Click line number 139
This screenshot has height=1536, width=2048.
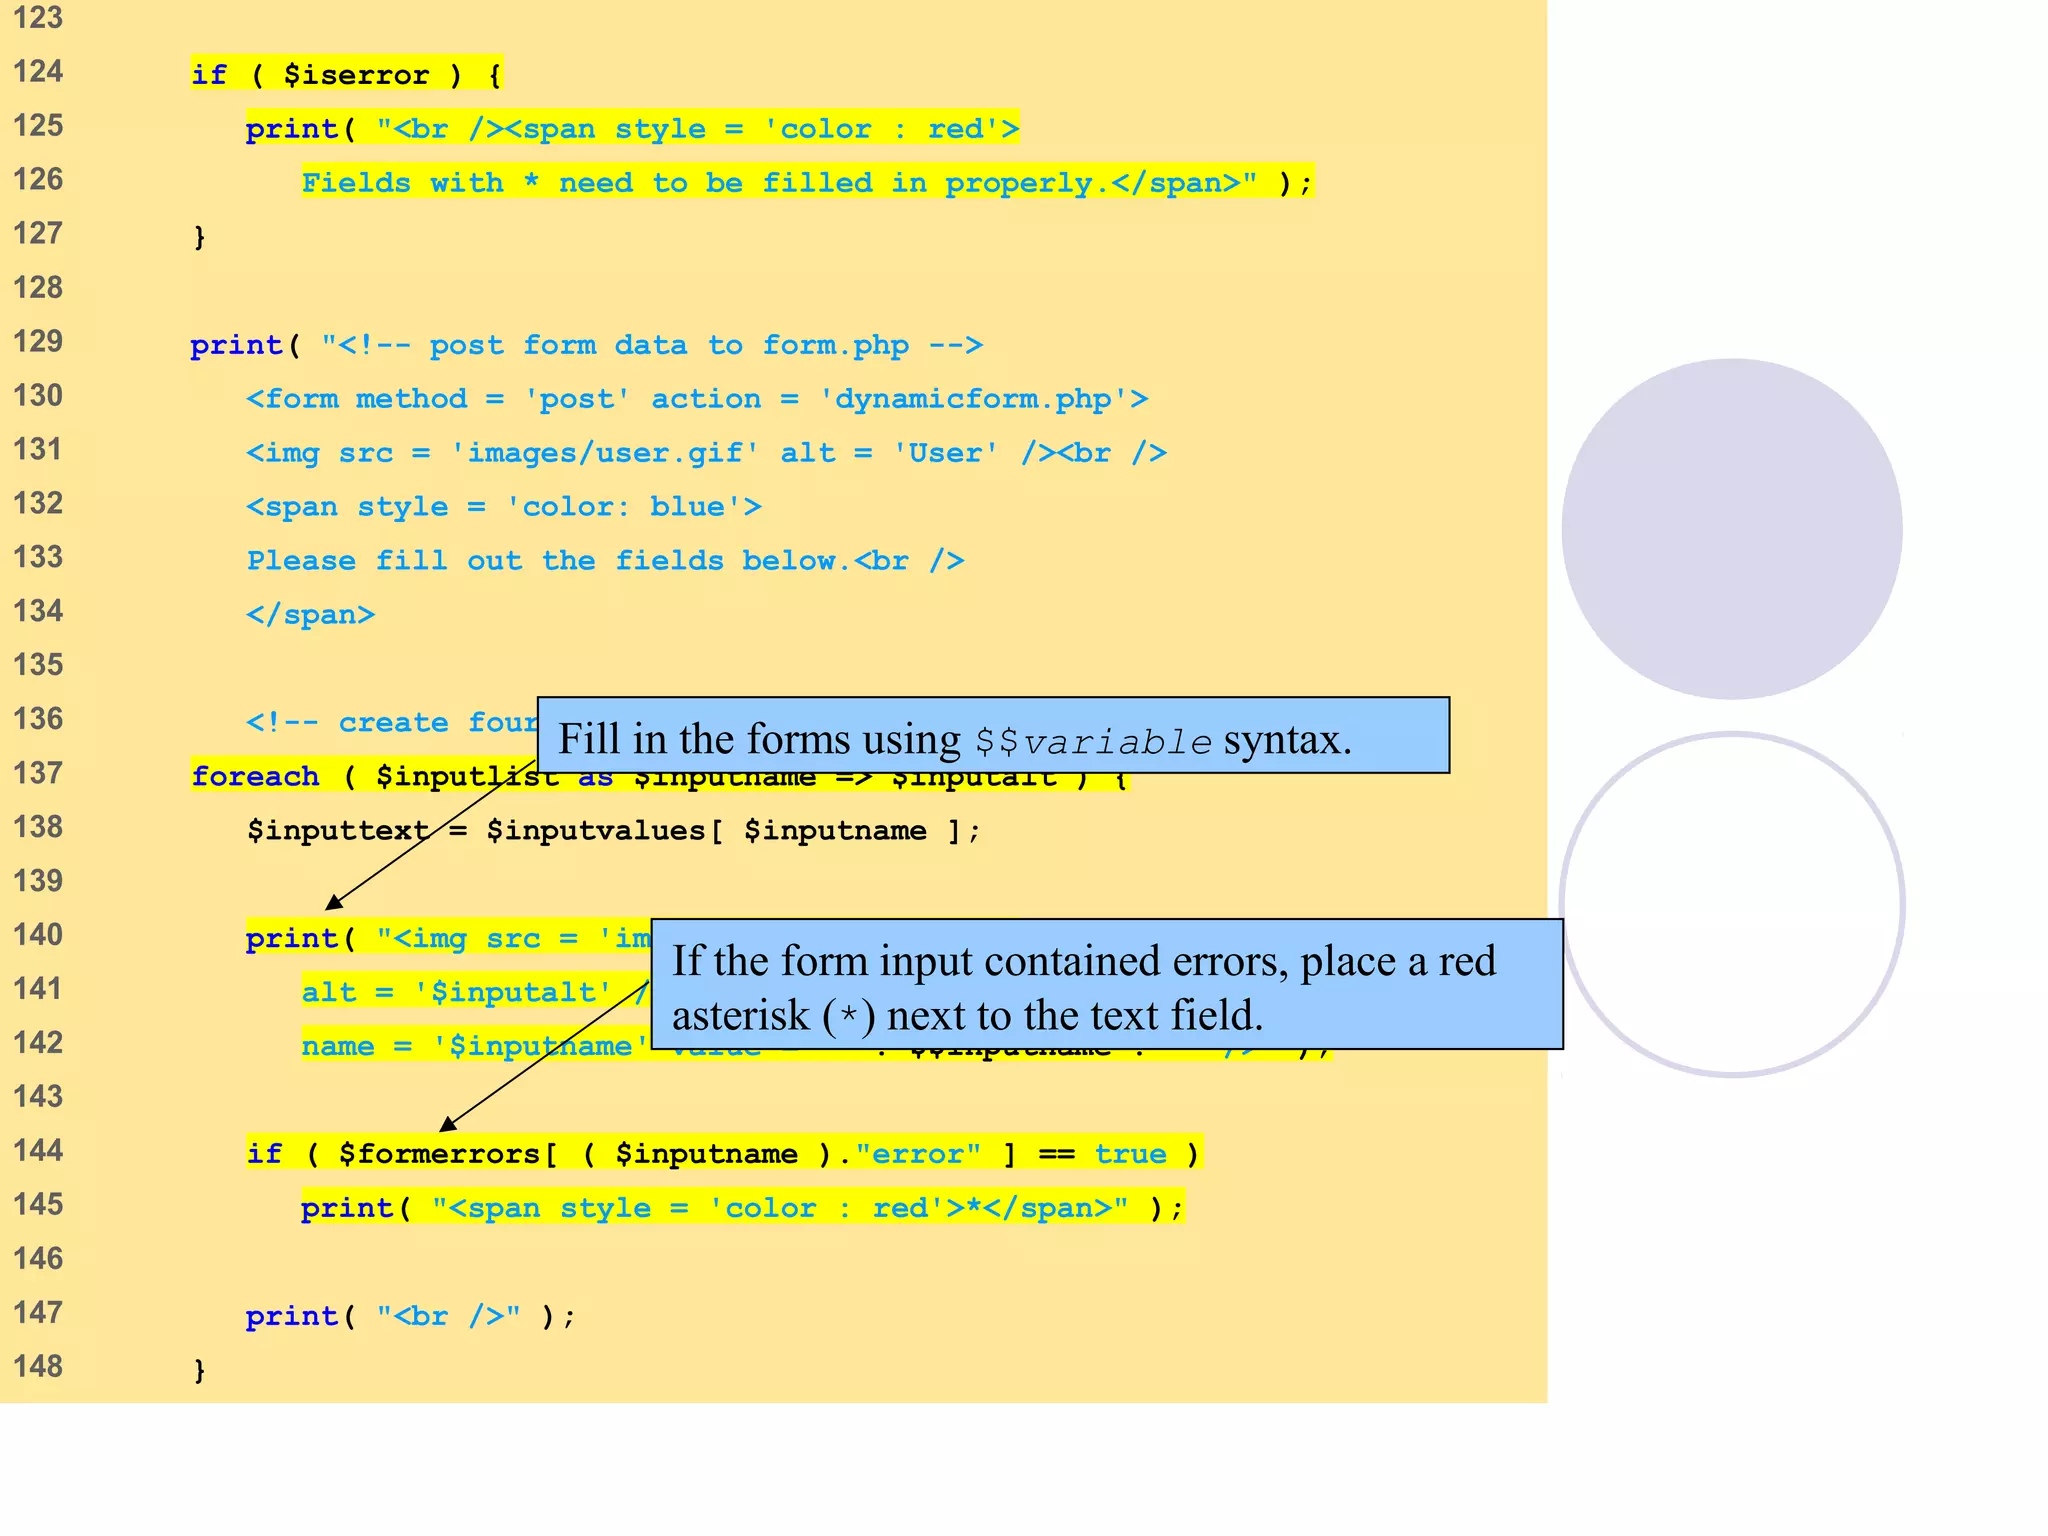tap(38, 882)
